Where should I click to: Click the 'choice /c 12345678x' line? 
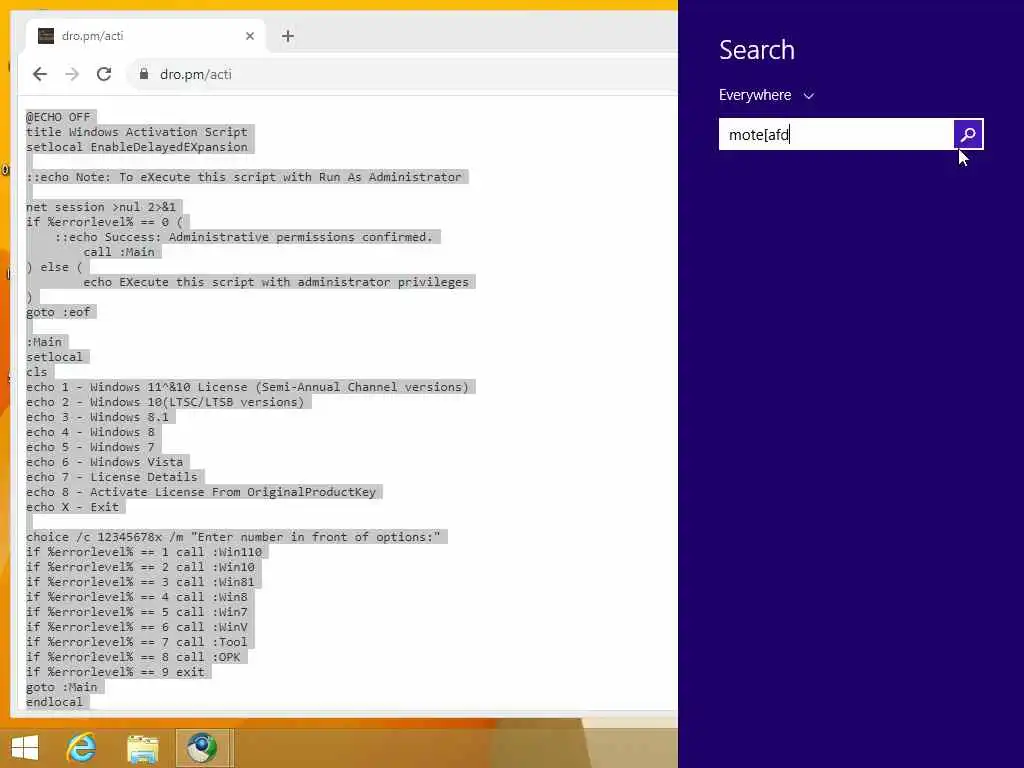(x=233, y=537)
